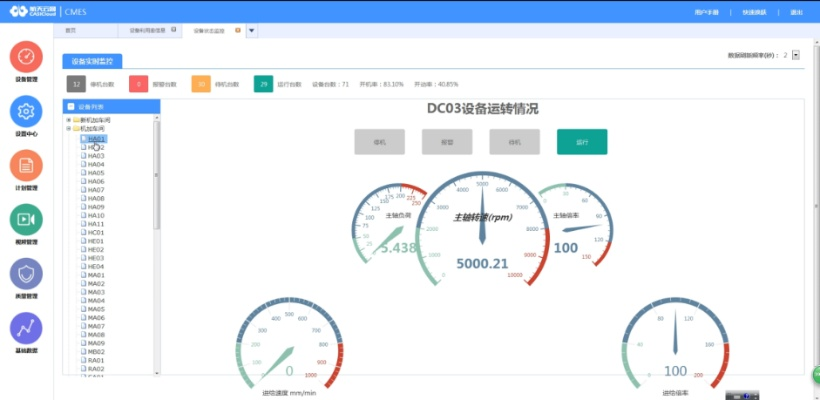Select device HA06 in tree
820x400 pixels.
[96, 181]
